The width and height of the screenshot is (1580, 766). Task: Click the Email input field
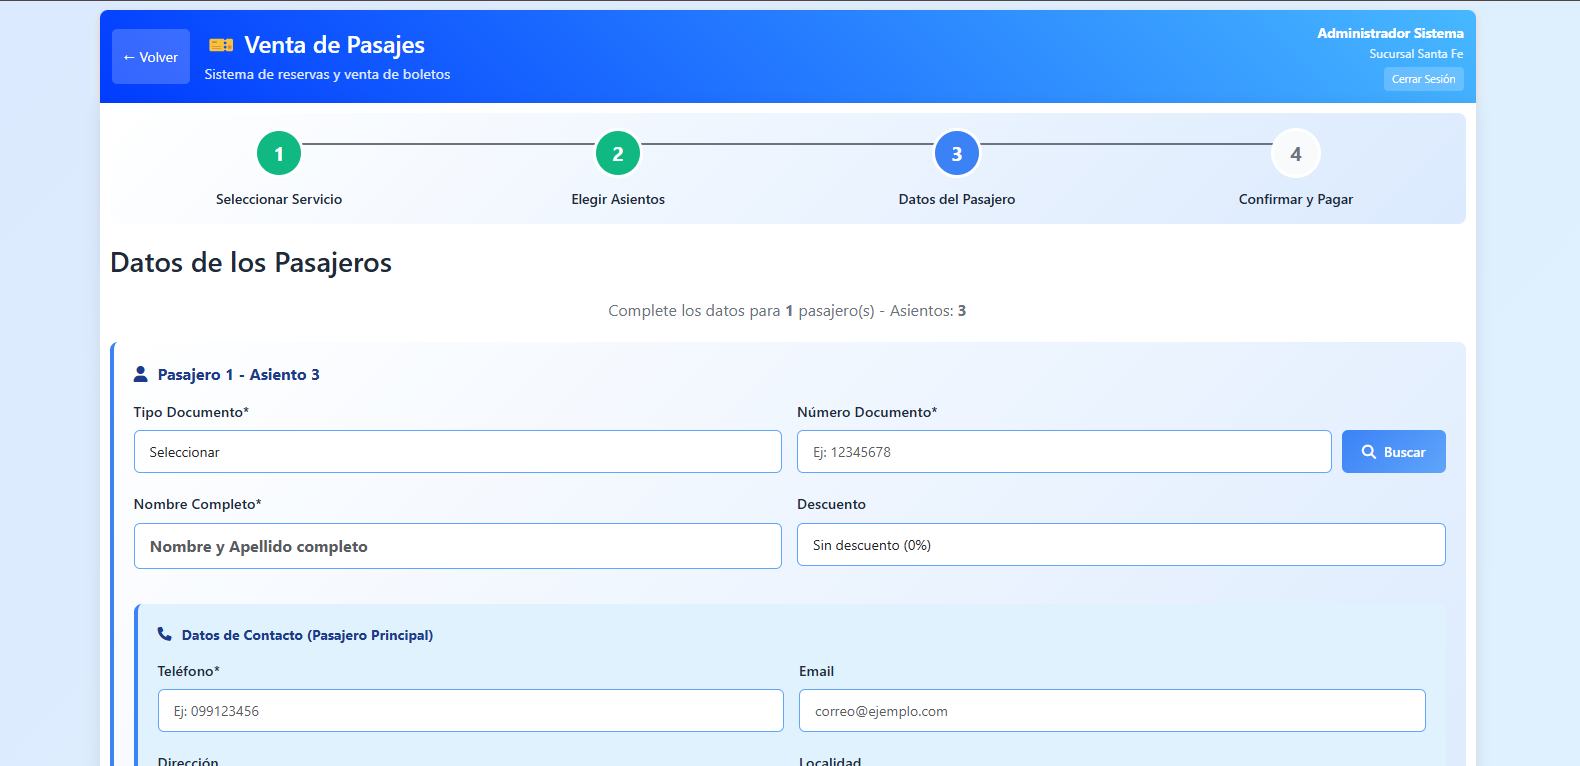[1111, 711]
